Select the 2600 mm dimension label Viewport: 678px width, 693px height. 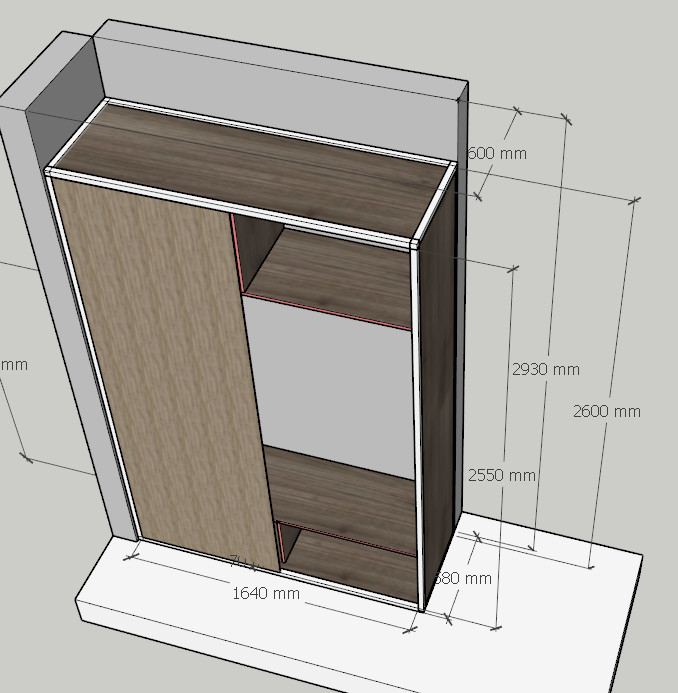(x=606, y=411)
